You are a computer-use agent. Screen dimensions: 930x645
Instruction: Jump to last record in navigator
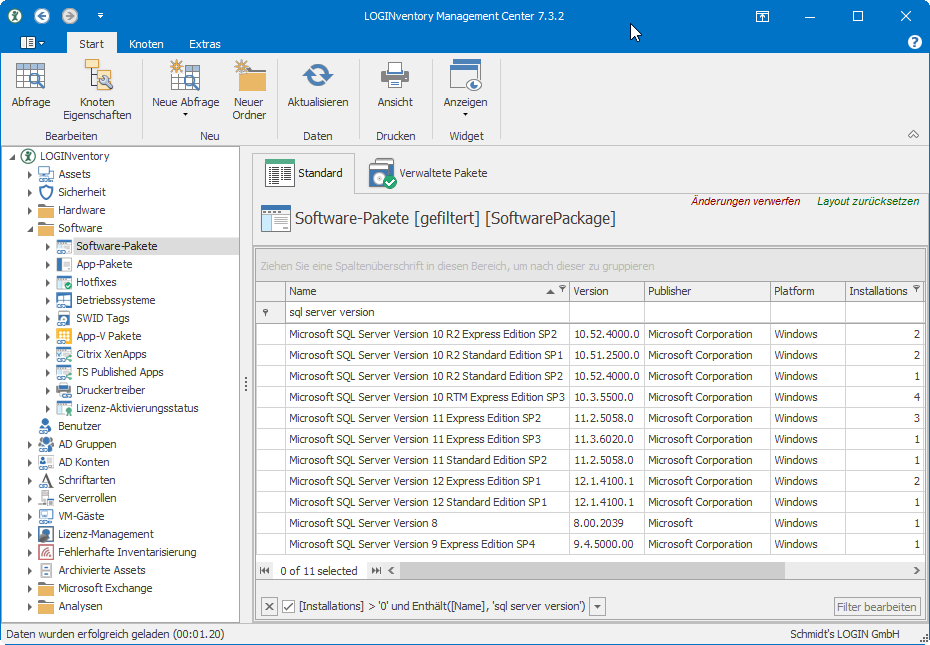pyautogui.click(x=376, y=571)
